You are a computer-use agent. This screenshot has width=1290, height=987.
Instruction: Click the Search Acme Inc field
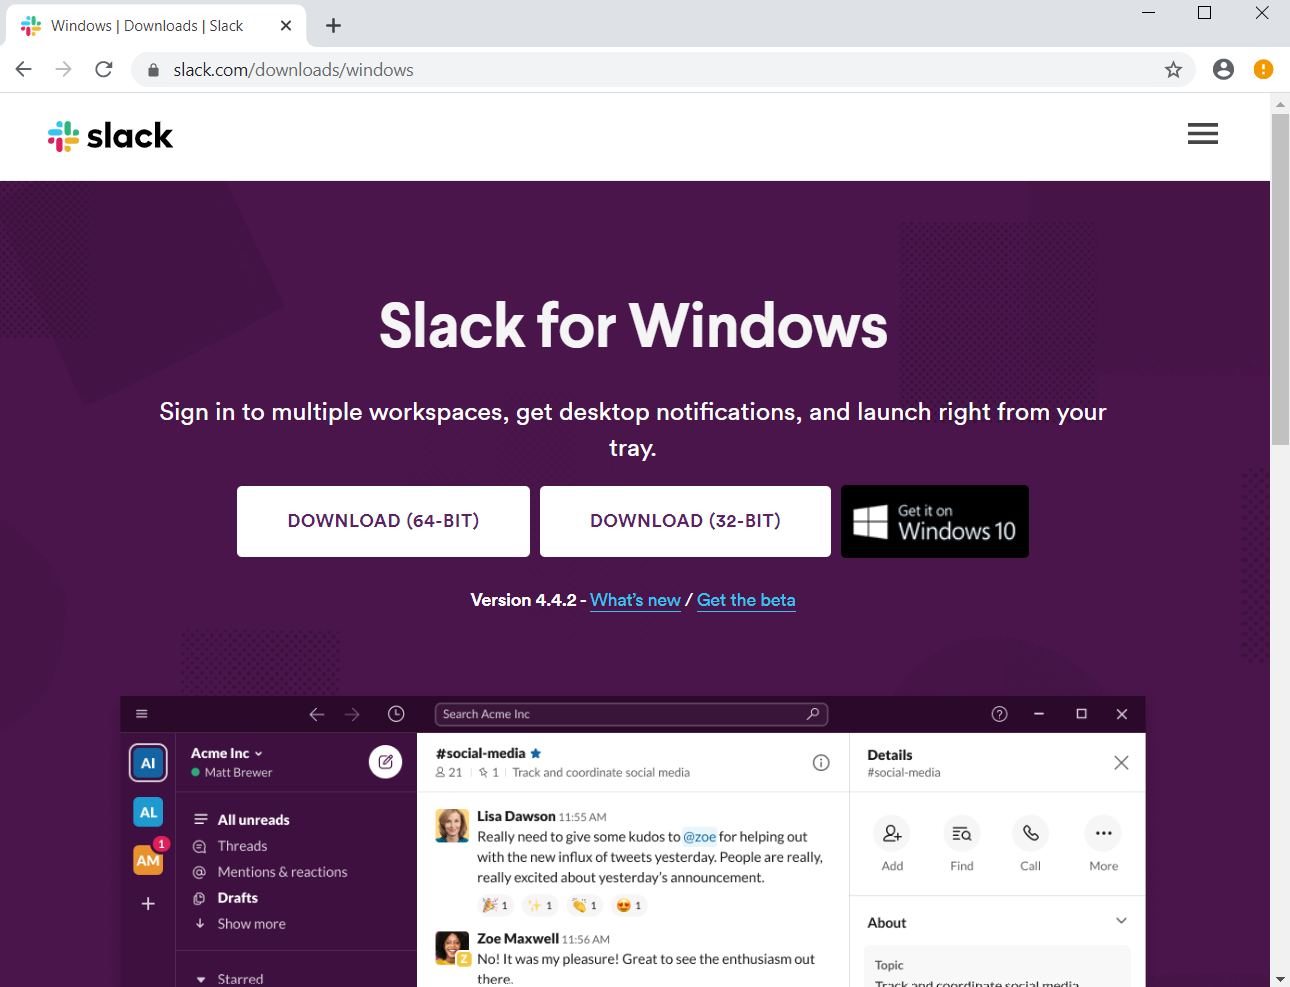coord(631,713)
